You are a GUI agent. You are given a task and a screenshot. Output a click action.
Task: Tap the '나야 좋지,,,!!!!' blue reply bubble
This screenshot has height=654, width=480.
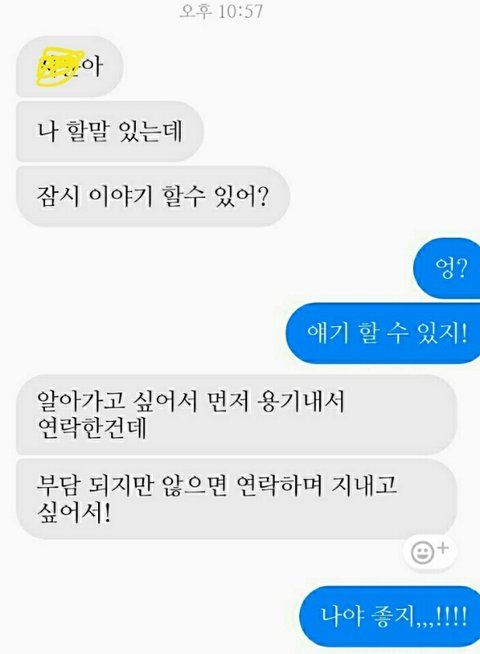(390, 616)
